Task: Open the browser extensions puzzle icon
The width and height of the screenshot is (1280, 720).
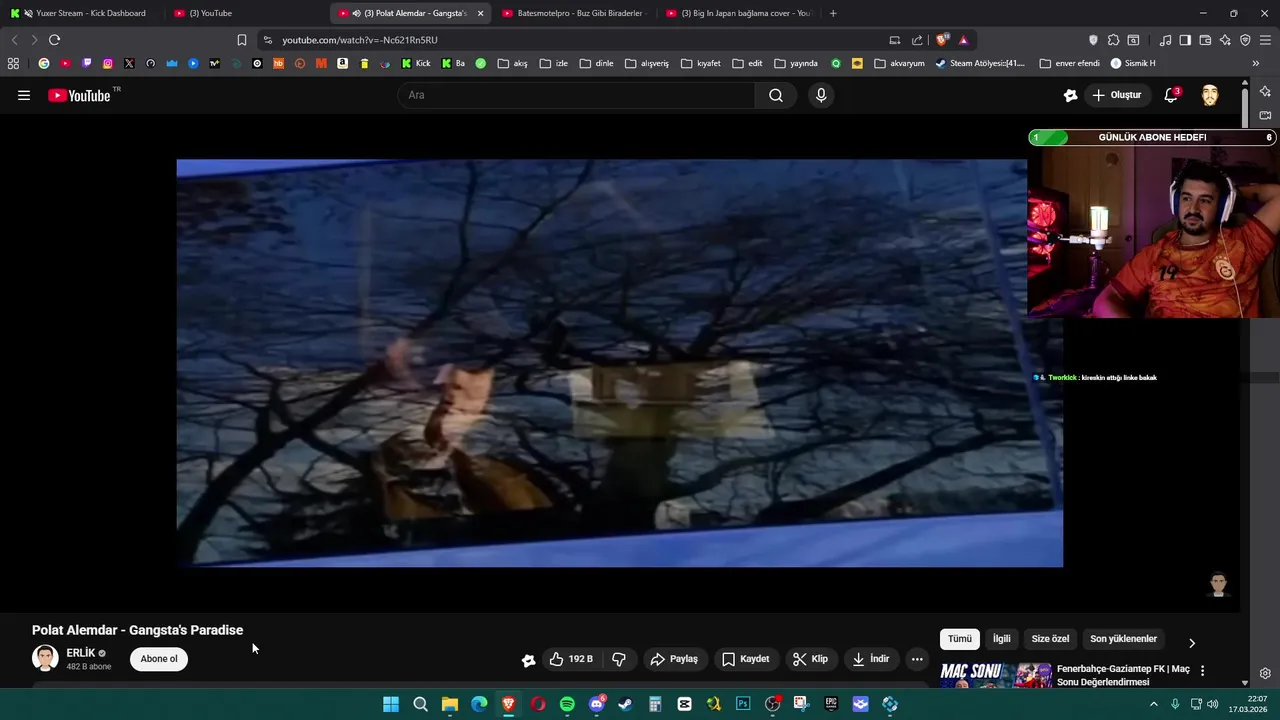Action: point(1113,40)
